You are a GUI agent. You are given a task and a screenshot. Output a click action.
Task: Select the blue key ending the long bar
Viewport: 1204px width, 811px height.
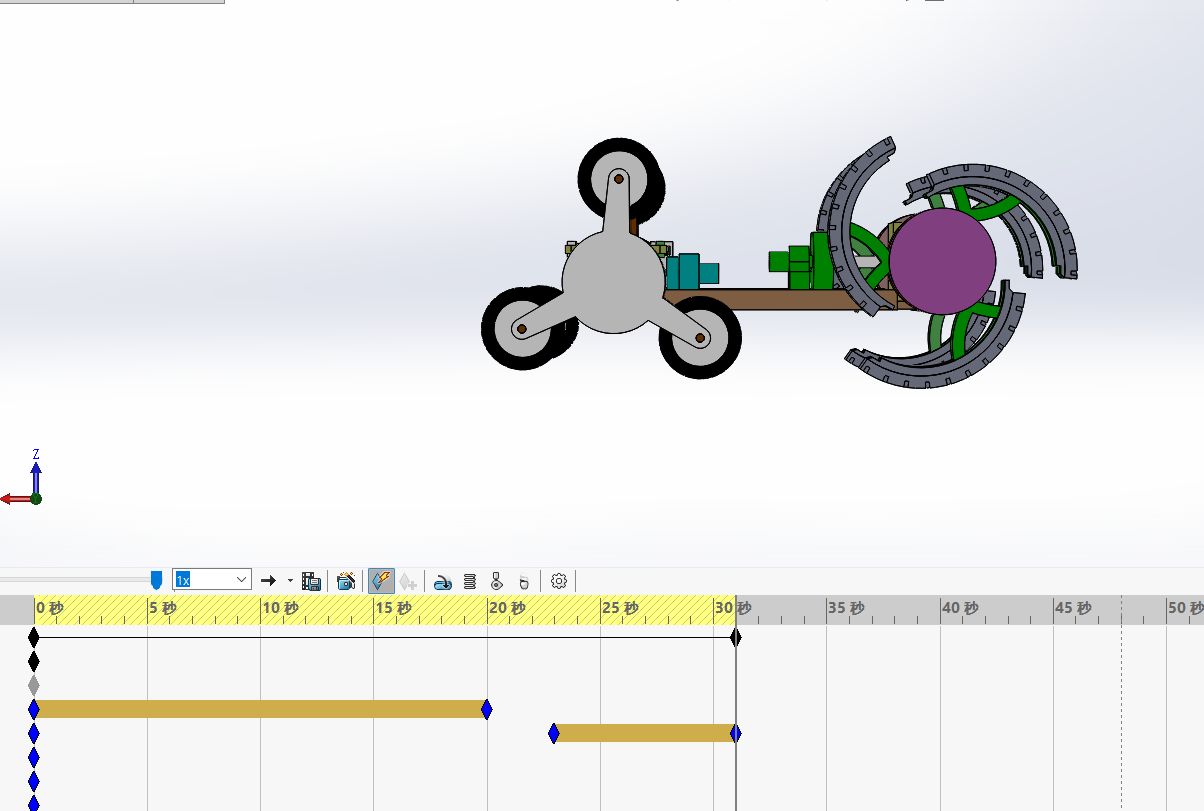click(x=487, y=709)
